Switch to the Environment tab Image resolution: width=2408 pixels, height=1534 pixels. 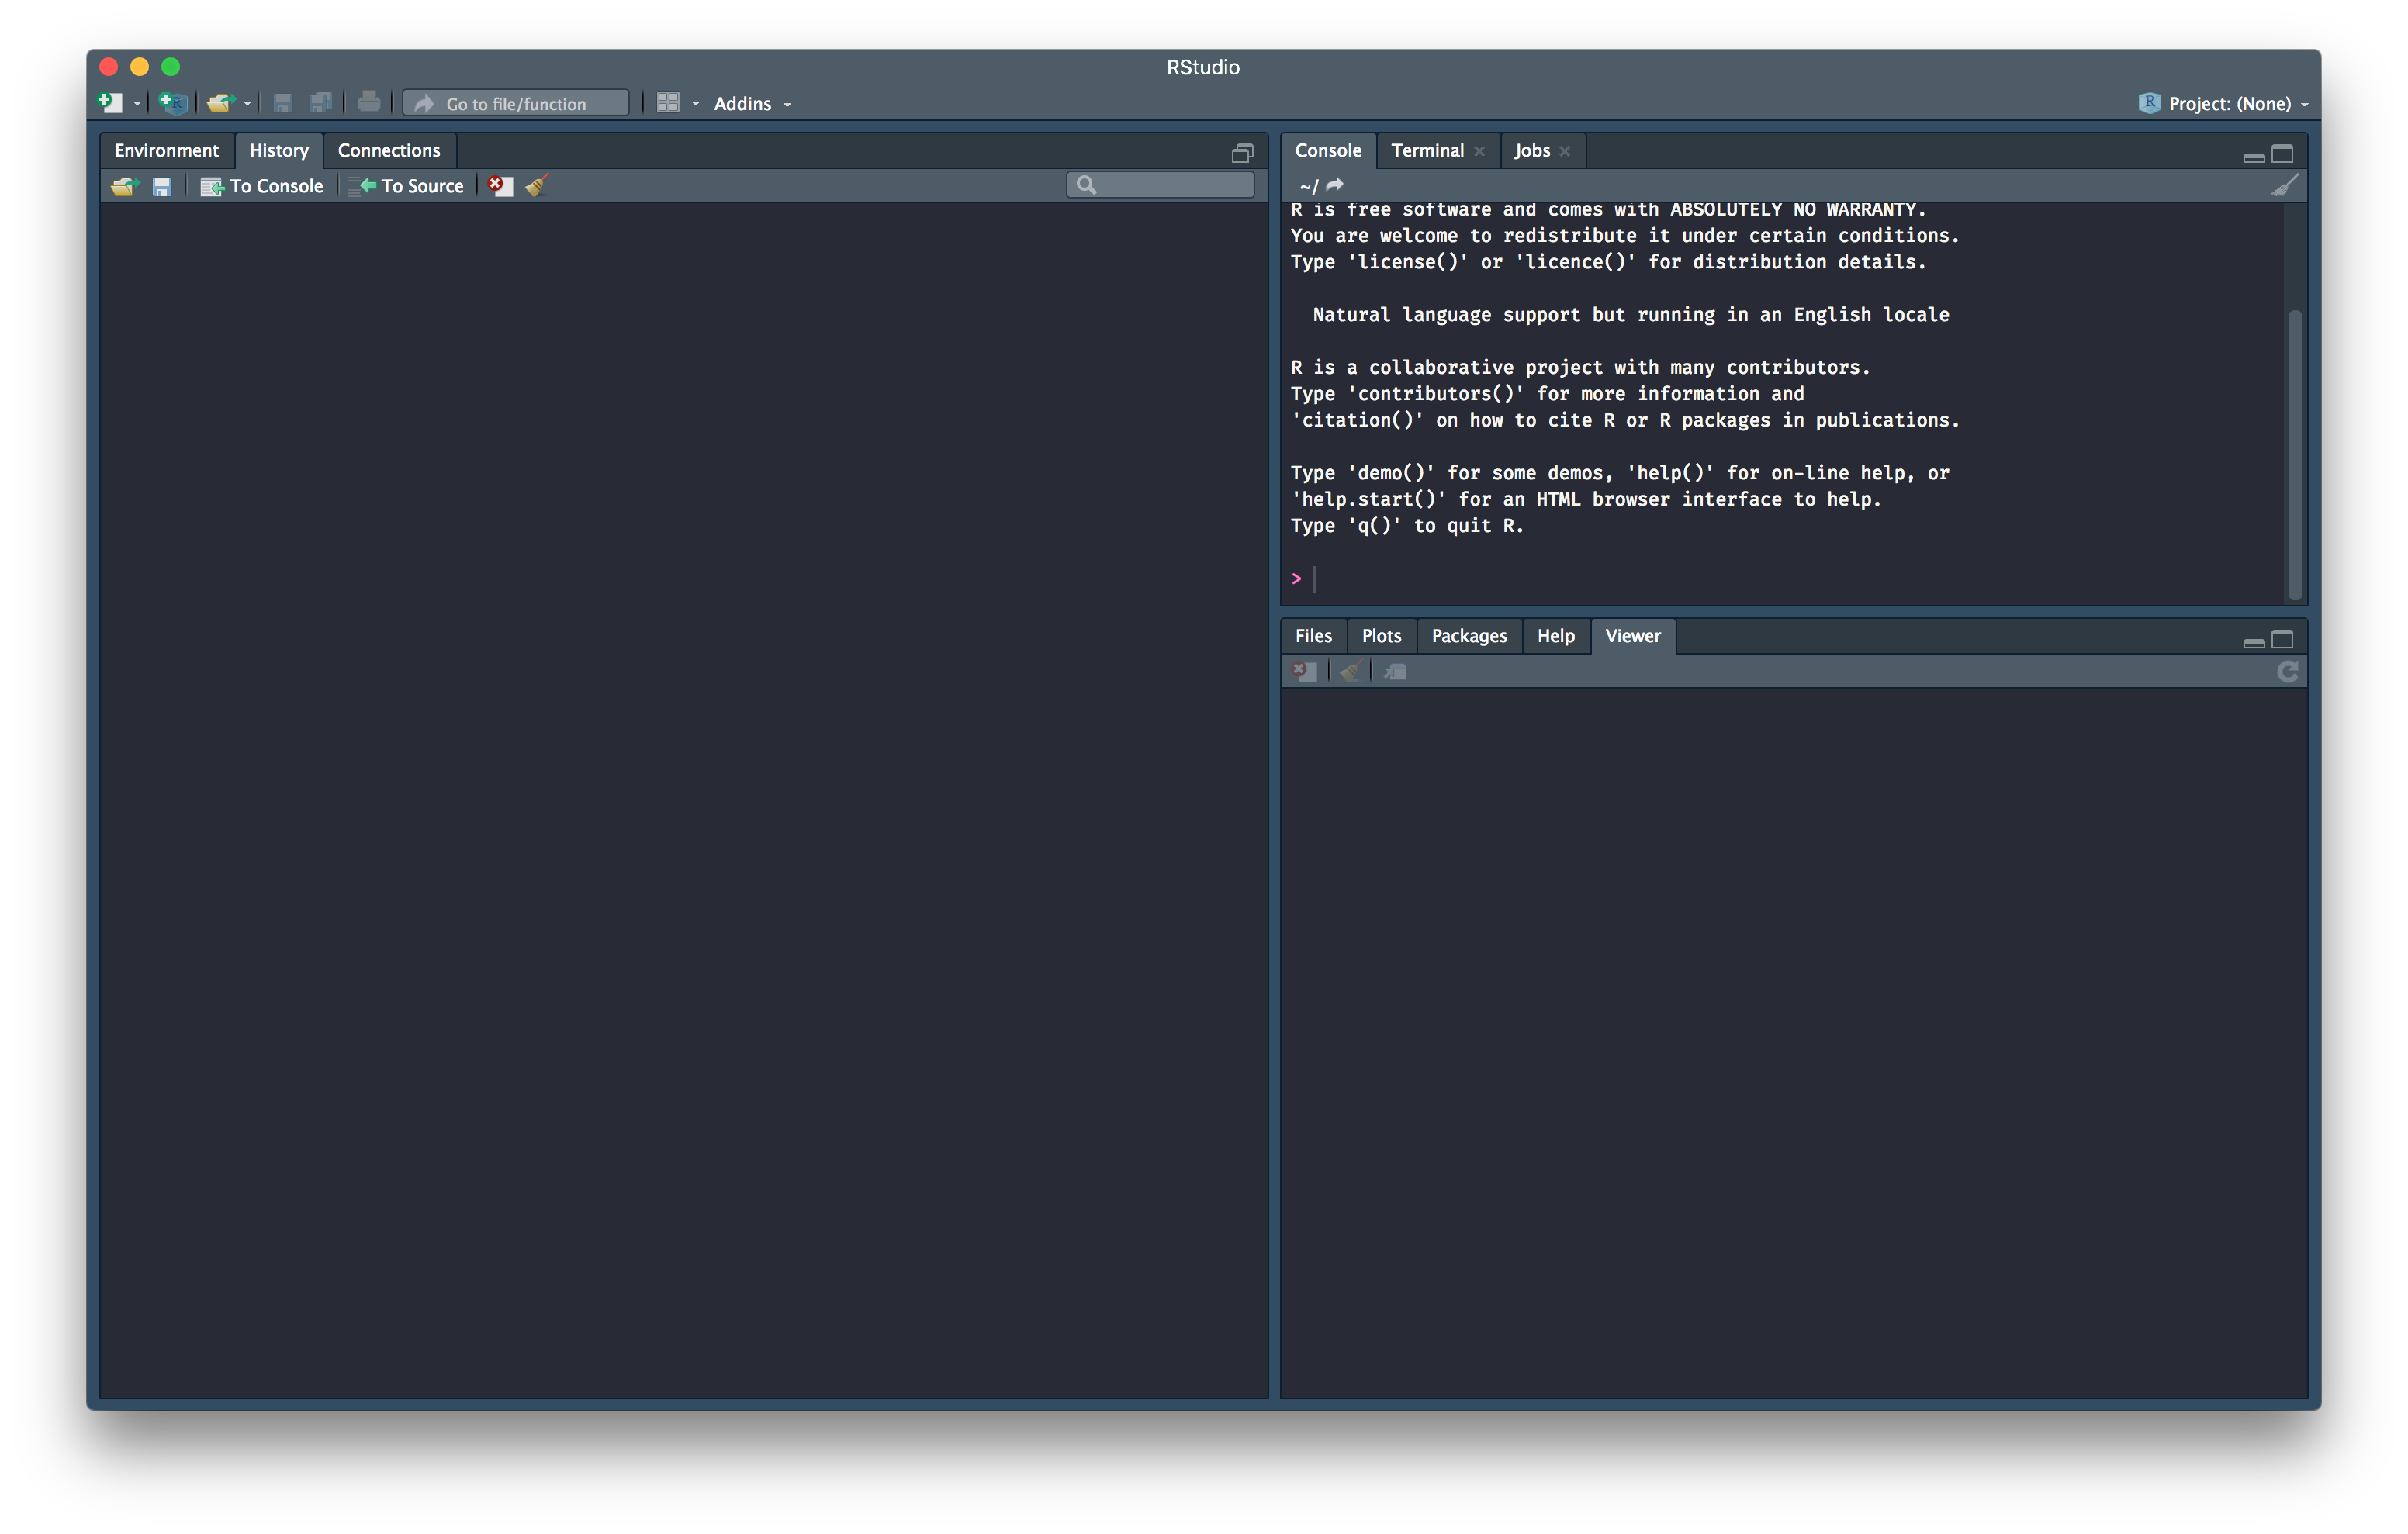coord(166,150)
